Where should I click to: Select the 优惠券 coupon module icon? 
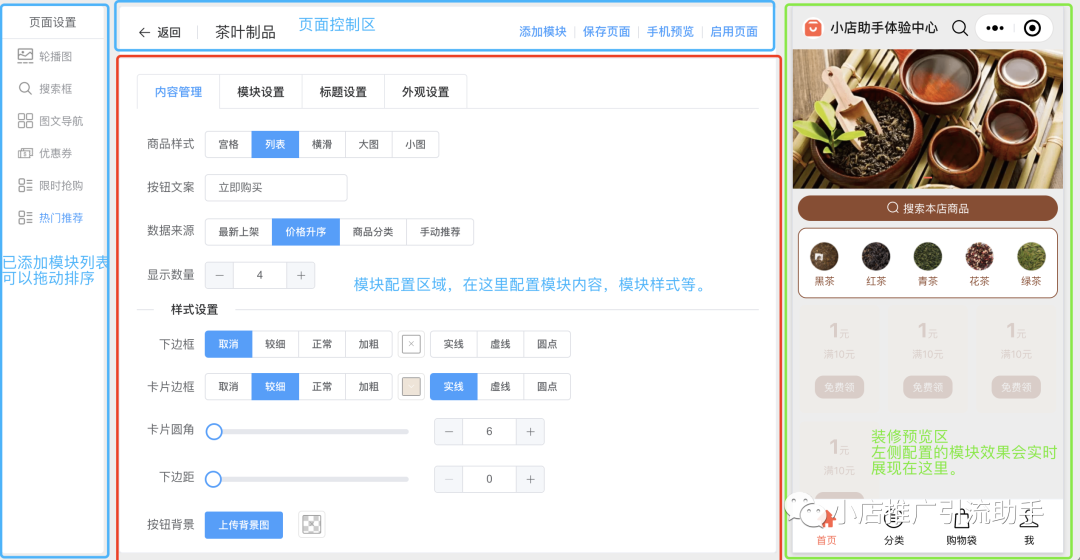tap(25, 153)
